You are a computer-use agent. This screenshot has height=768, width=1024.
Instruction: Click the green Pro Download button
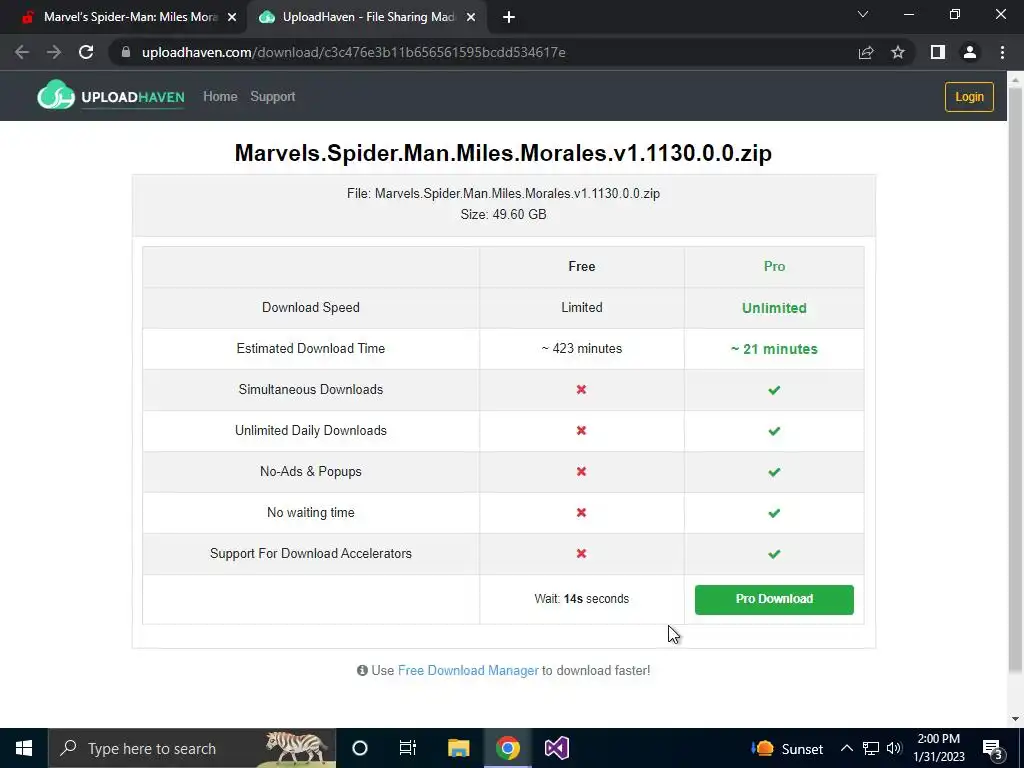coord(774,599)
